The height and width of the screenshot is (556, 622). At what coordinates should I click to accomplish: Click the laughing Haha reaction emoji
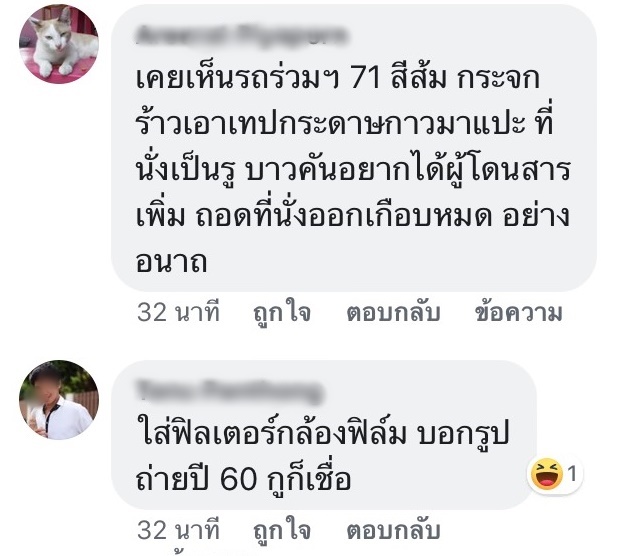546,474
